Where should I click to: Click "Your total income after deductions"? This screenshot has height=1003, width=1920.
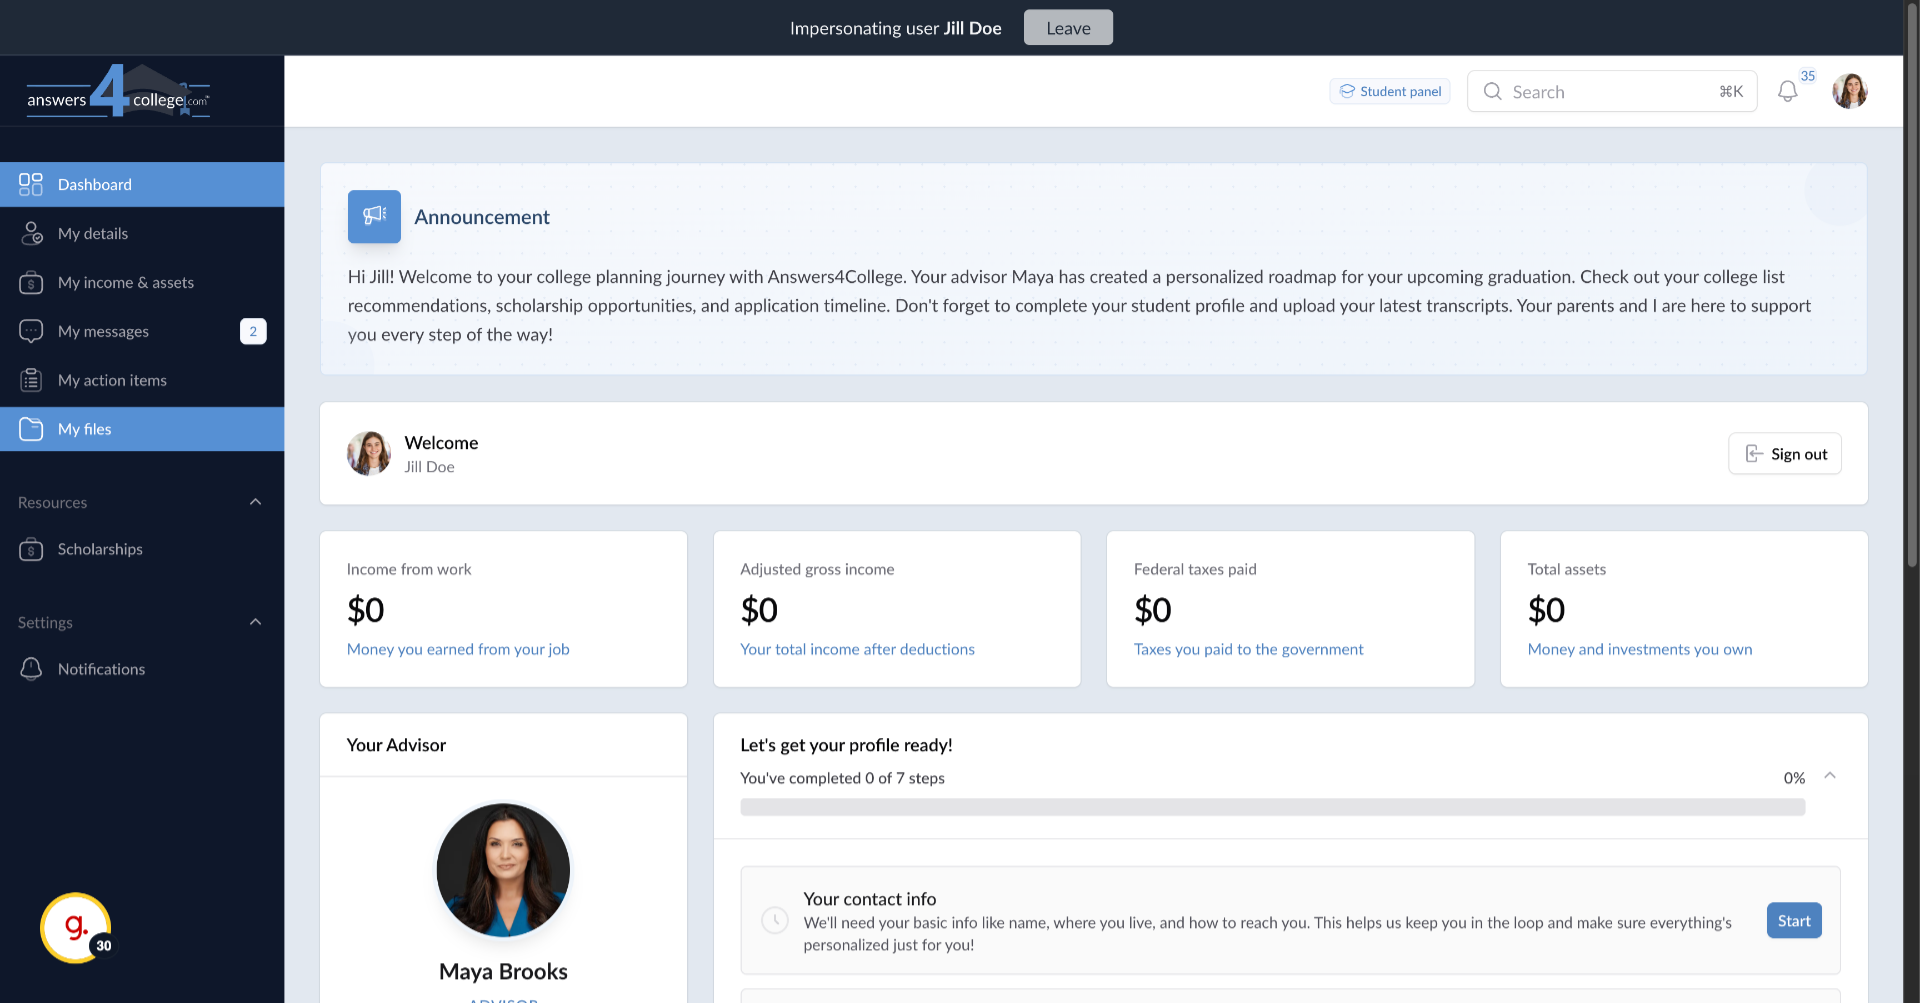[x=857, y=649]
